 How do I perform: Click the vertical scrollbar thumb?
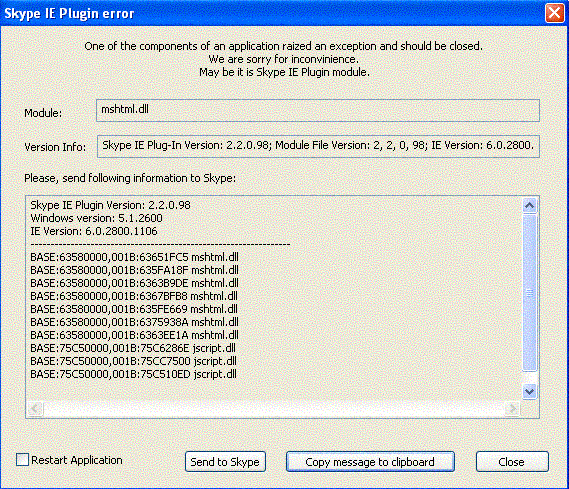tap(529, 293)
